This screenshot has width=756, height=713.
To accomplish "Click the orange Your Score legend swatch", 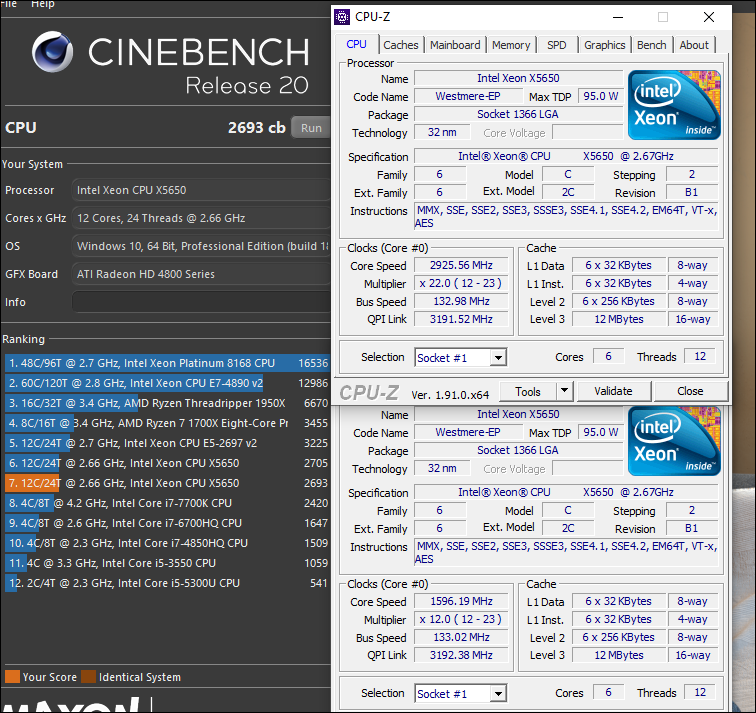I will click(x=13, y=677).
